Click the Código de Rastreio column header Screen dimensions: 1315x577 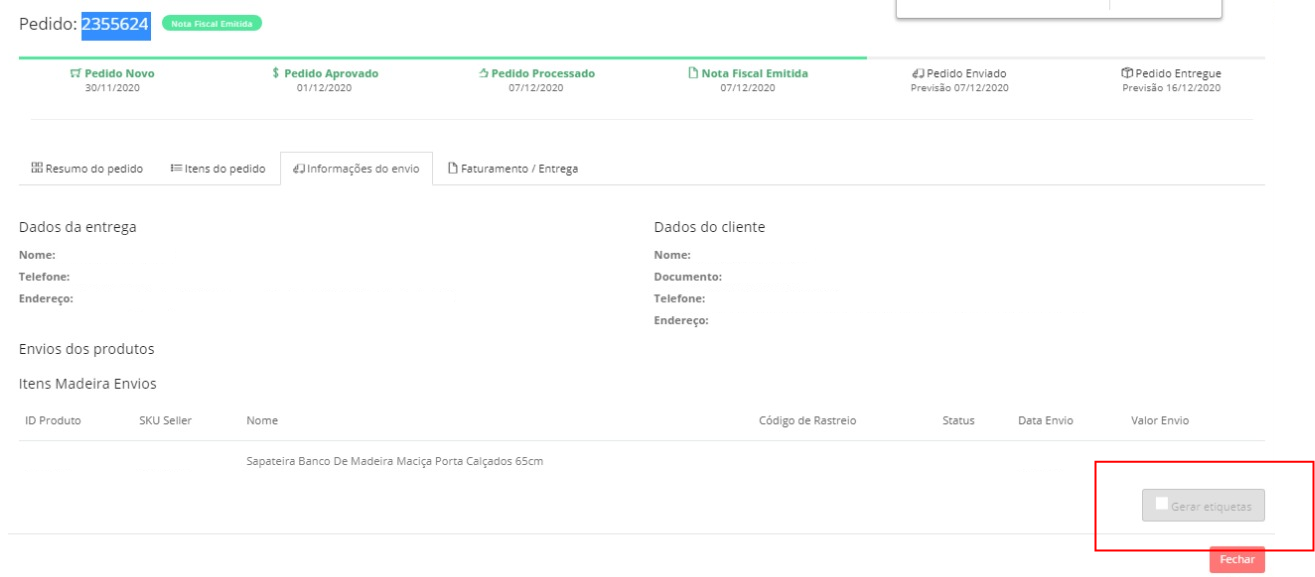click(807, 421)
